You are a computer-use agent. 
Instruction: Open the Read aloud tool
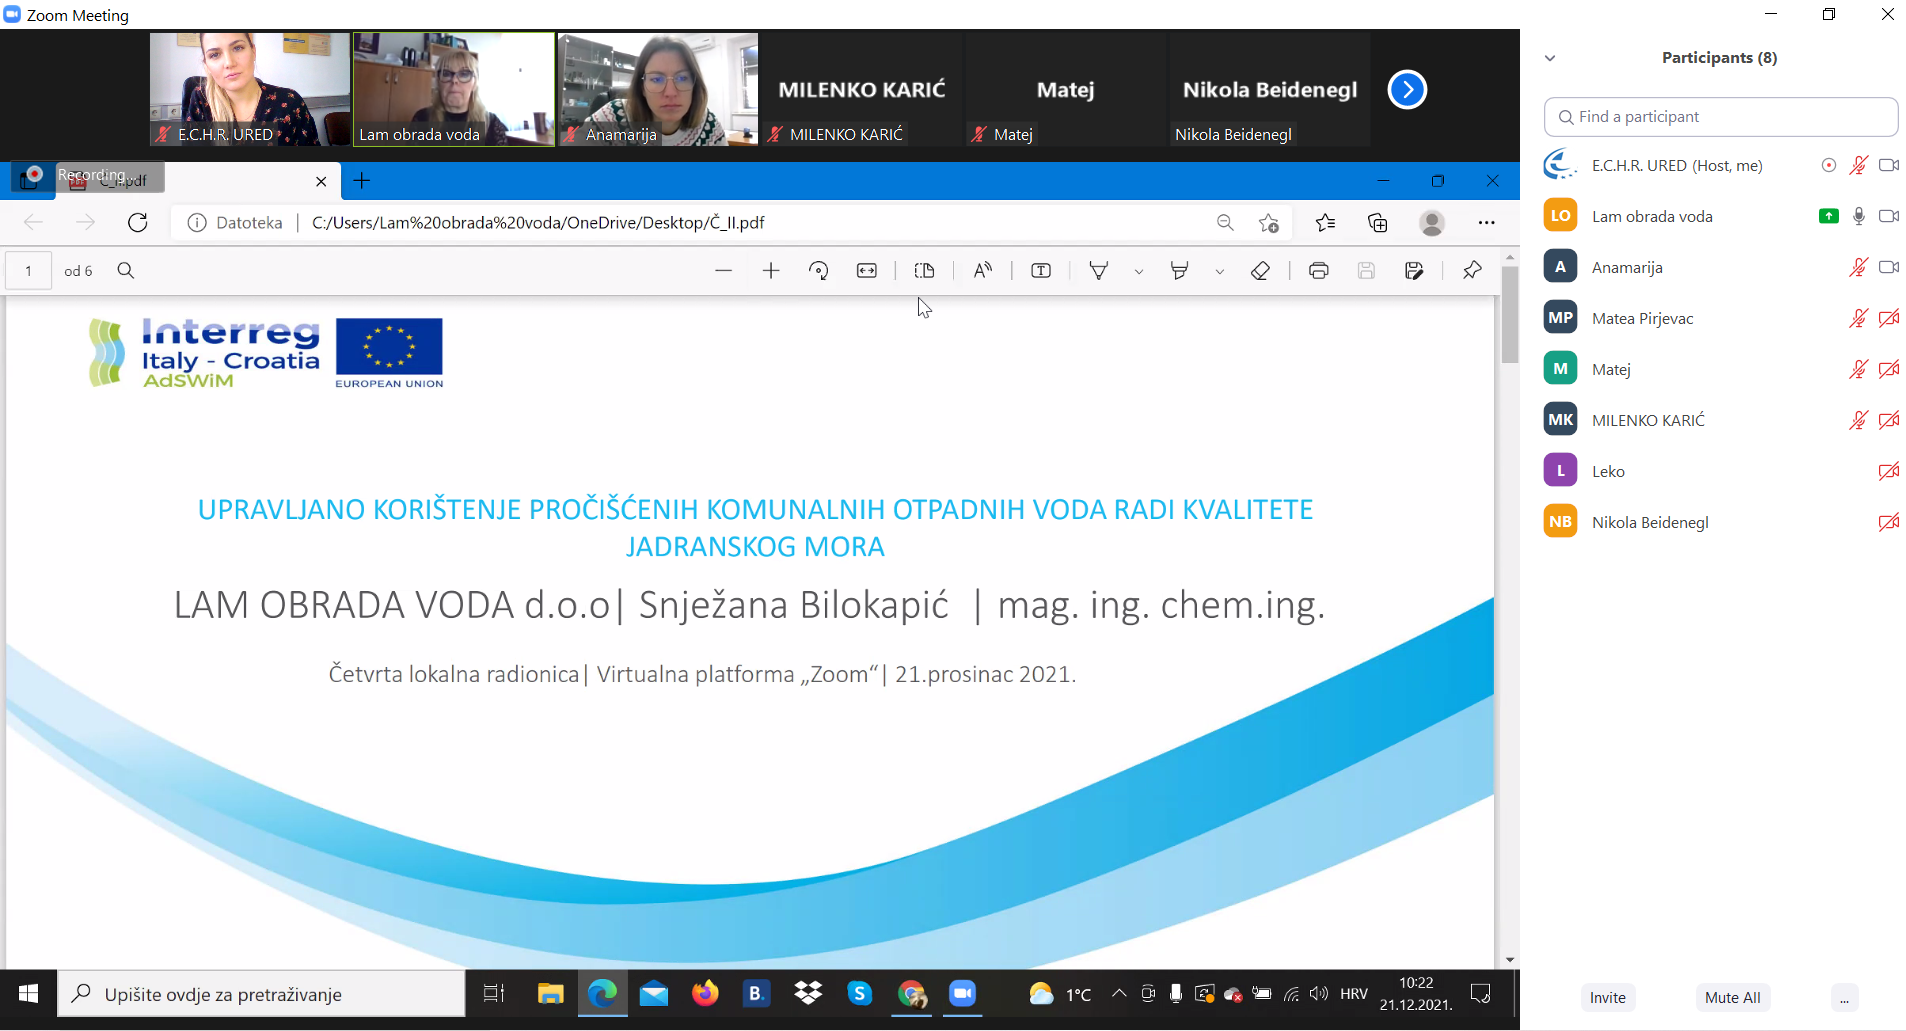[982, 271]
